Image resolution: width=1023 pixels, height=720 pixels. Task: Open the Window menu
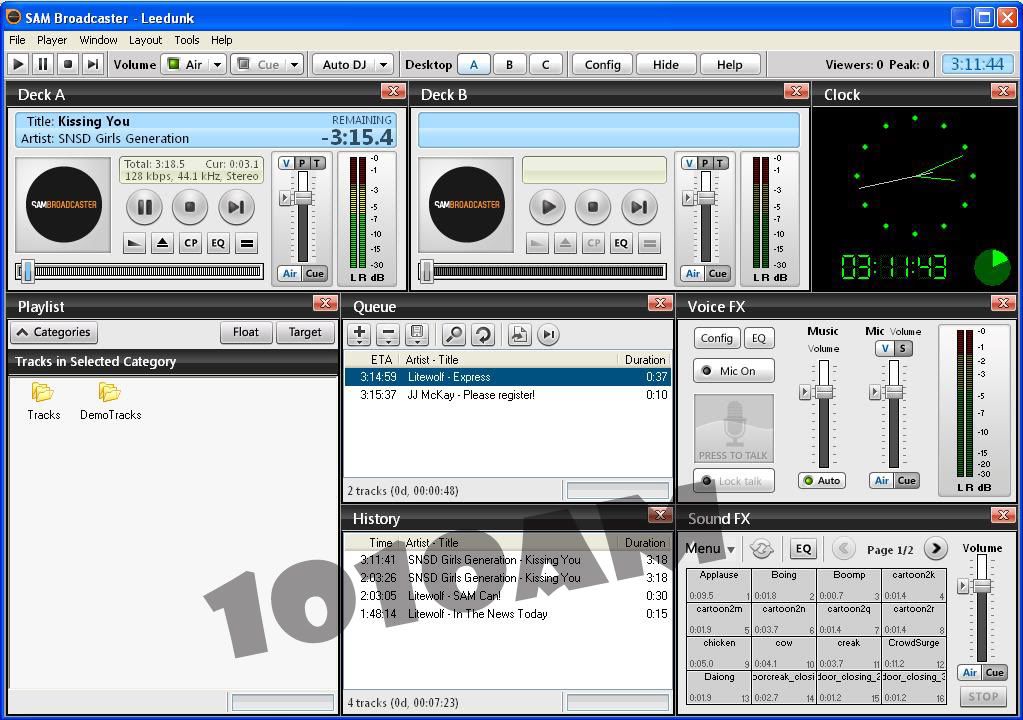point(98,40)
